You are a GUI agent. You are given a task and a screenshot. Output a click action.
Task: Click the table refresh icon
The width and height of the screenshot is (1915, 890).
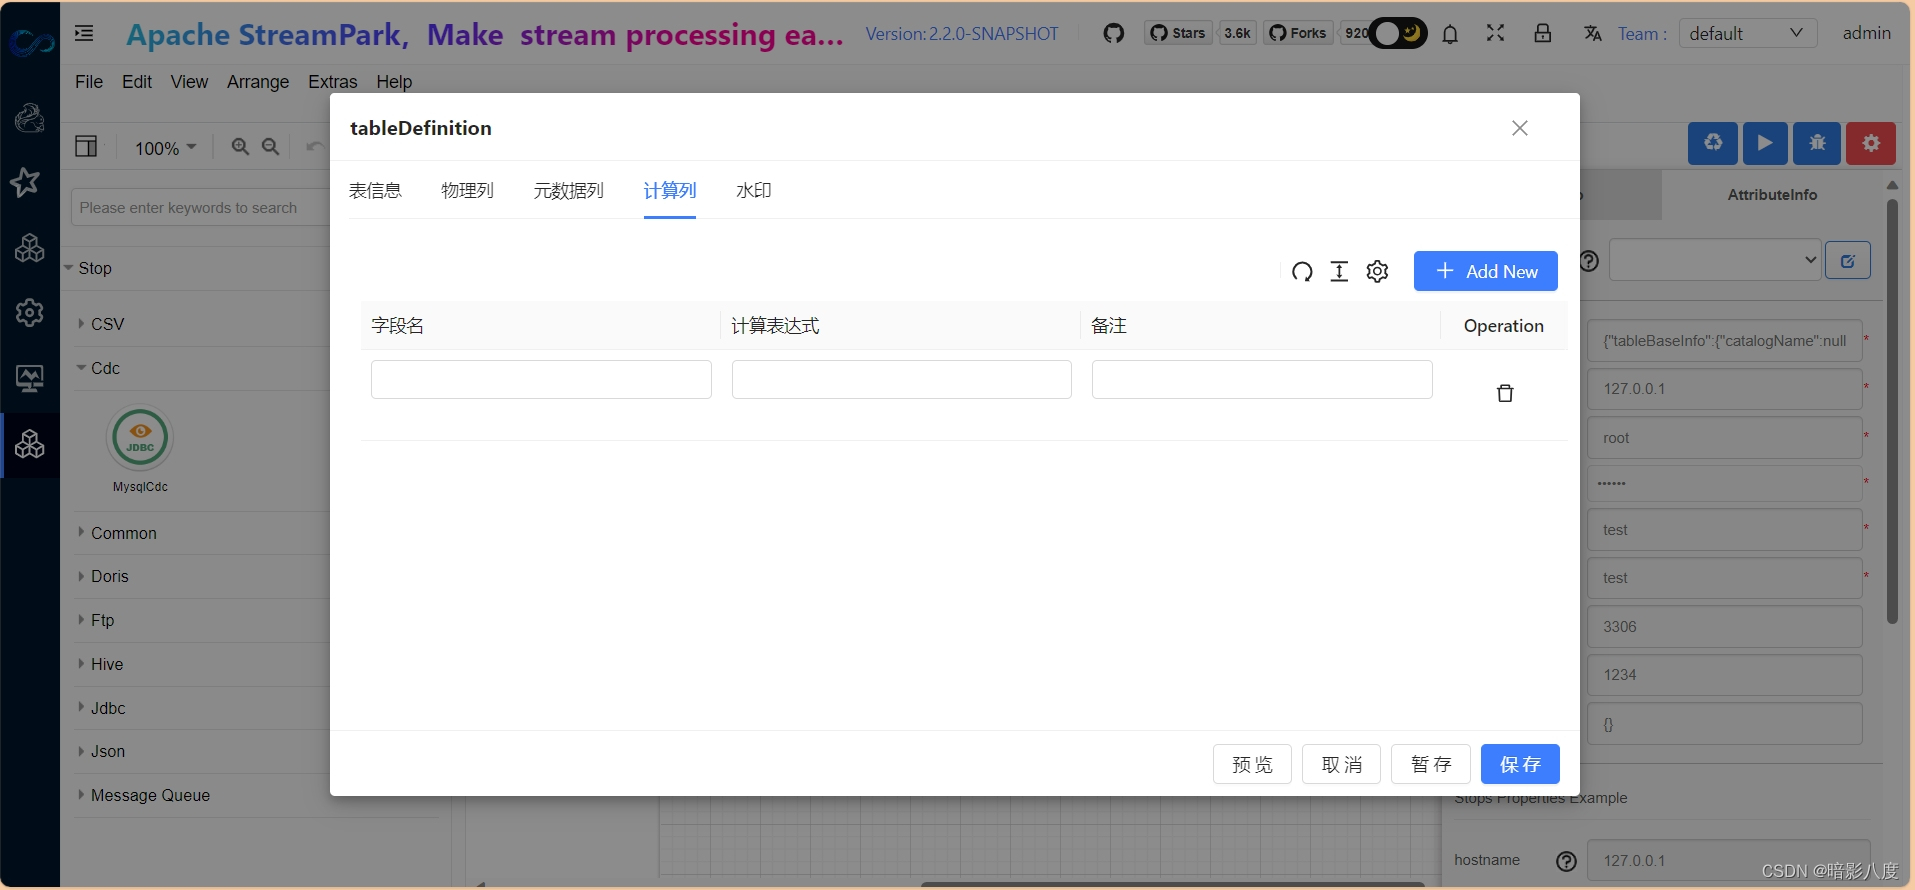[1301, 271]
